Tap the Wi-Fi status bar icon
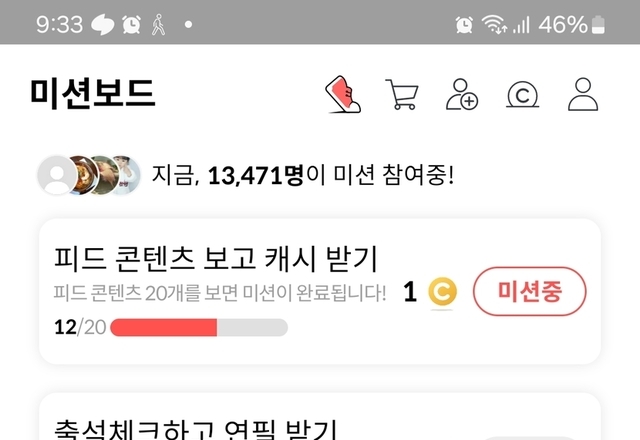Viewport: 640px width, 440px height. pyautogui.click(x=494, y=24)
